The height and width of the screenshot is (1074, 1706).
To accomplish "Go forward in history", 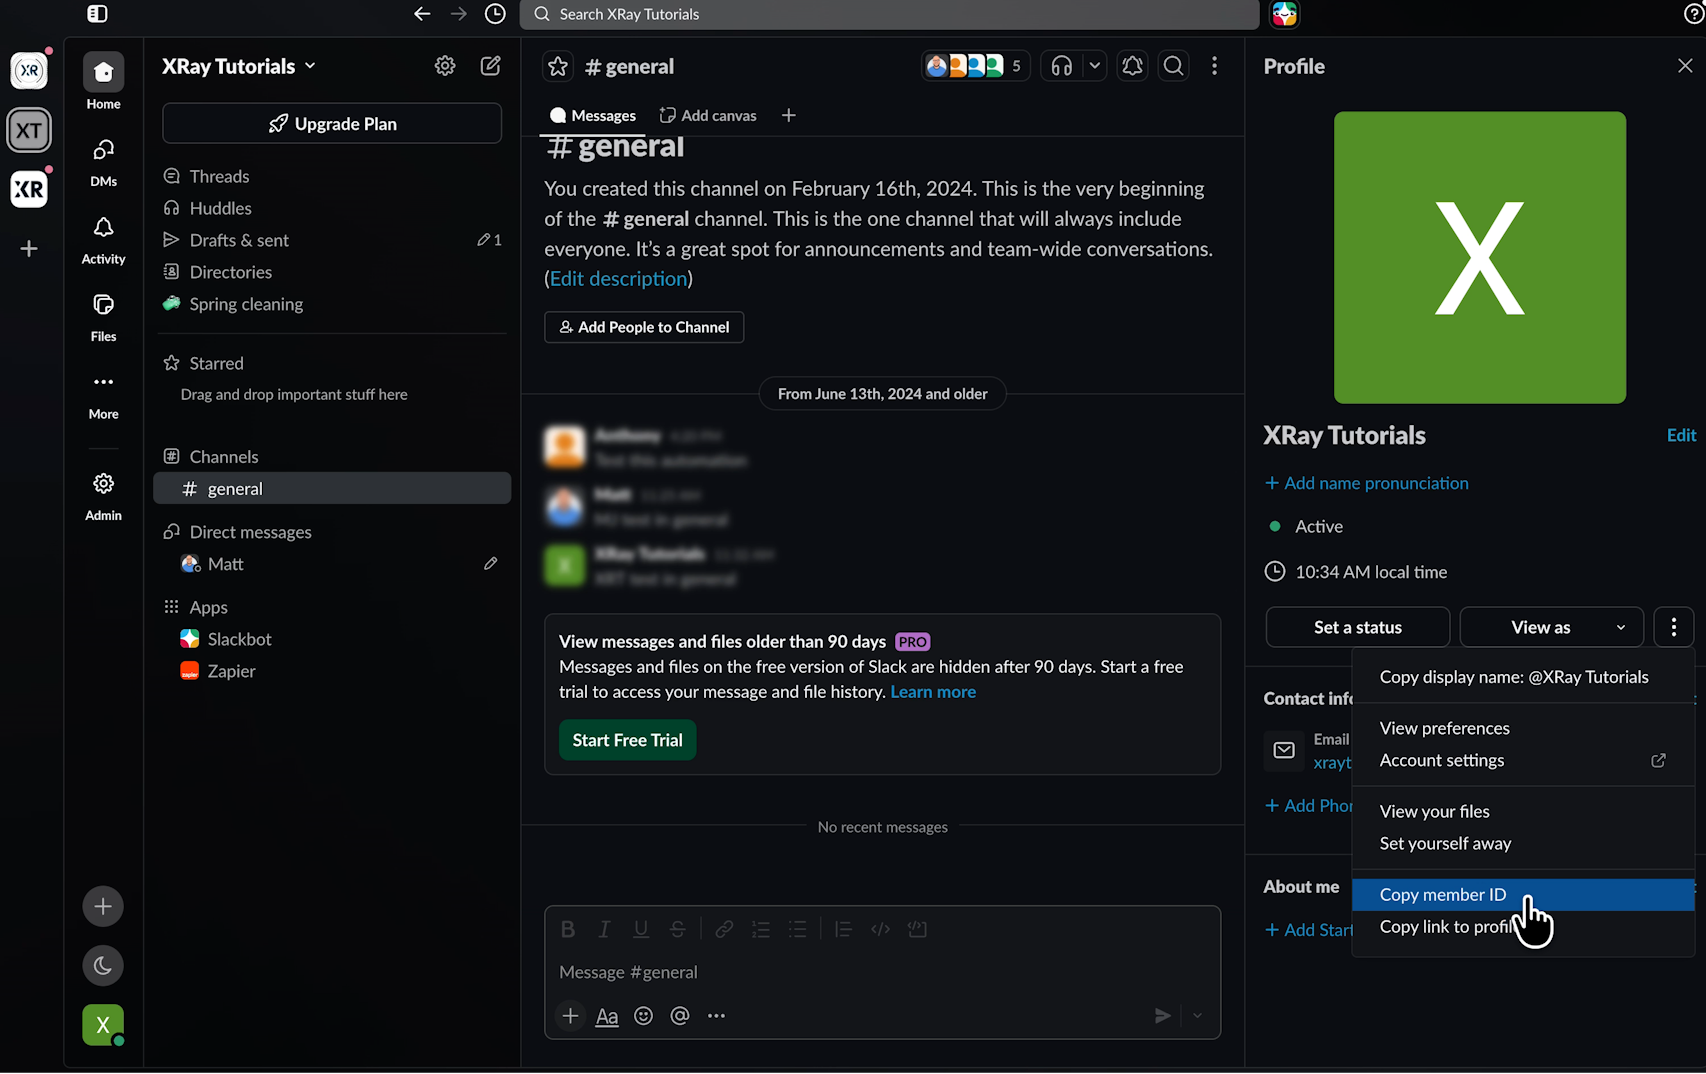I will pos(458,14).
